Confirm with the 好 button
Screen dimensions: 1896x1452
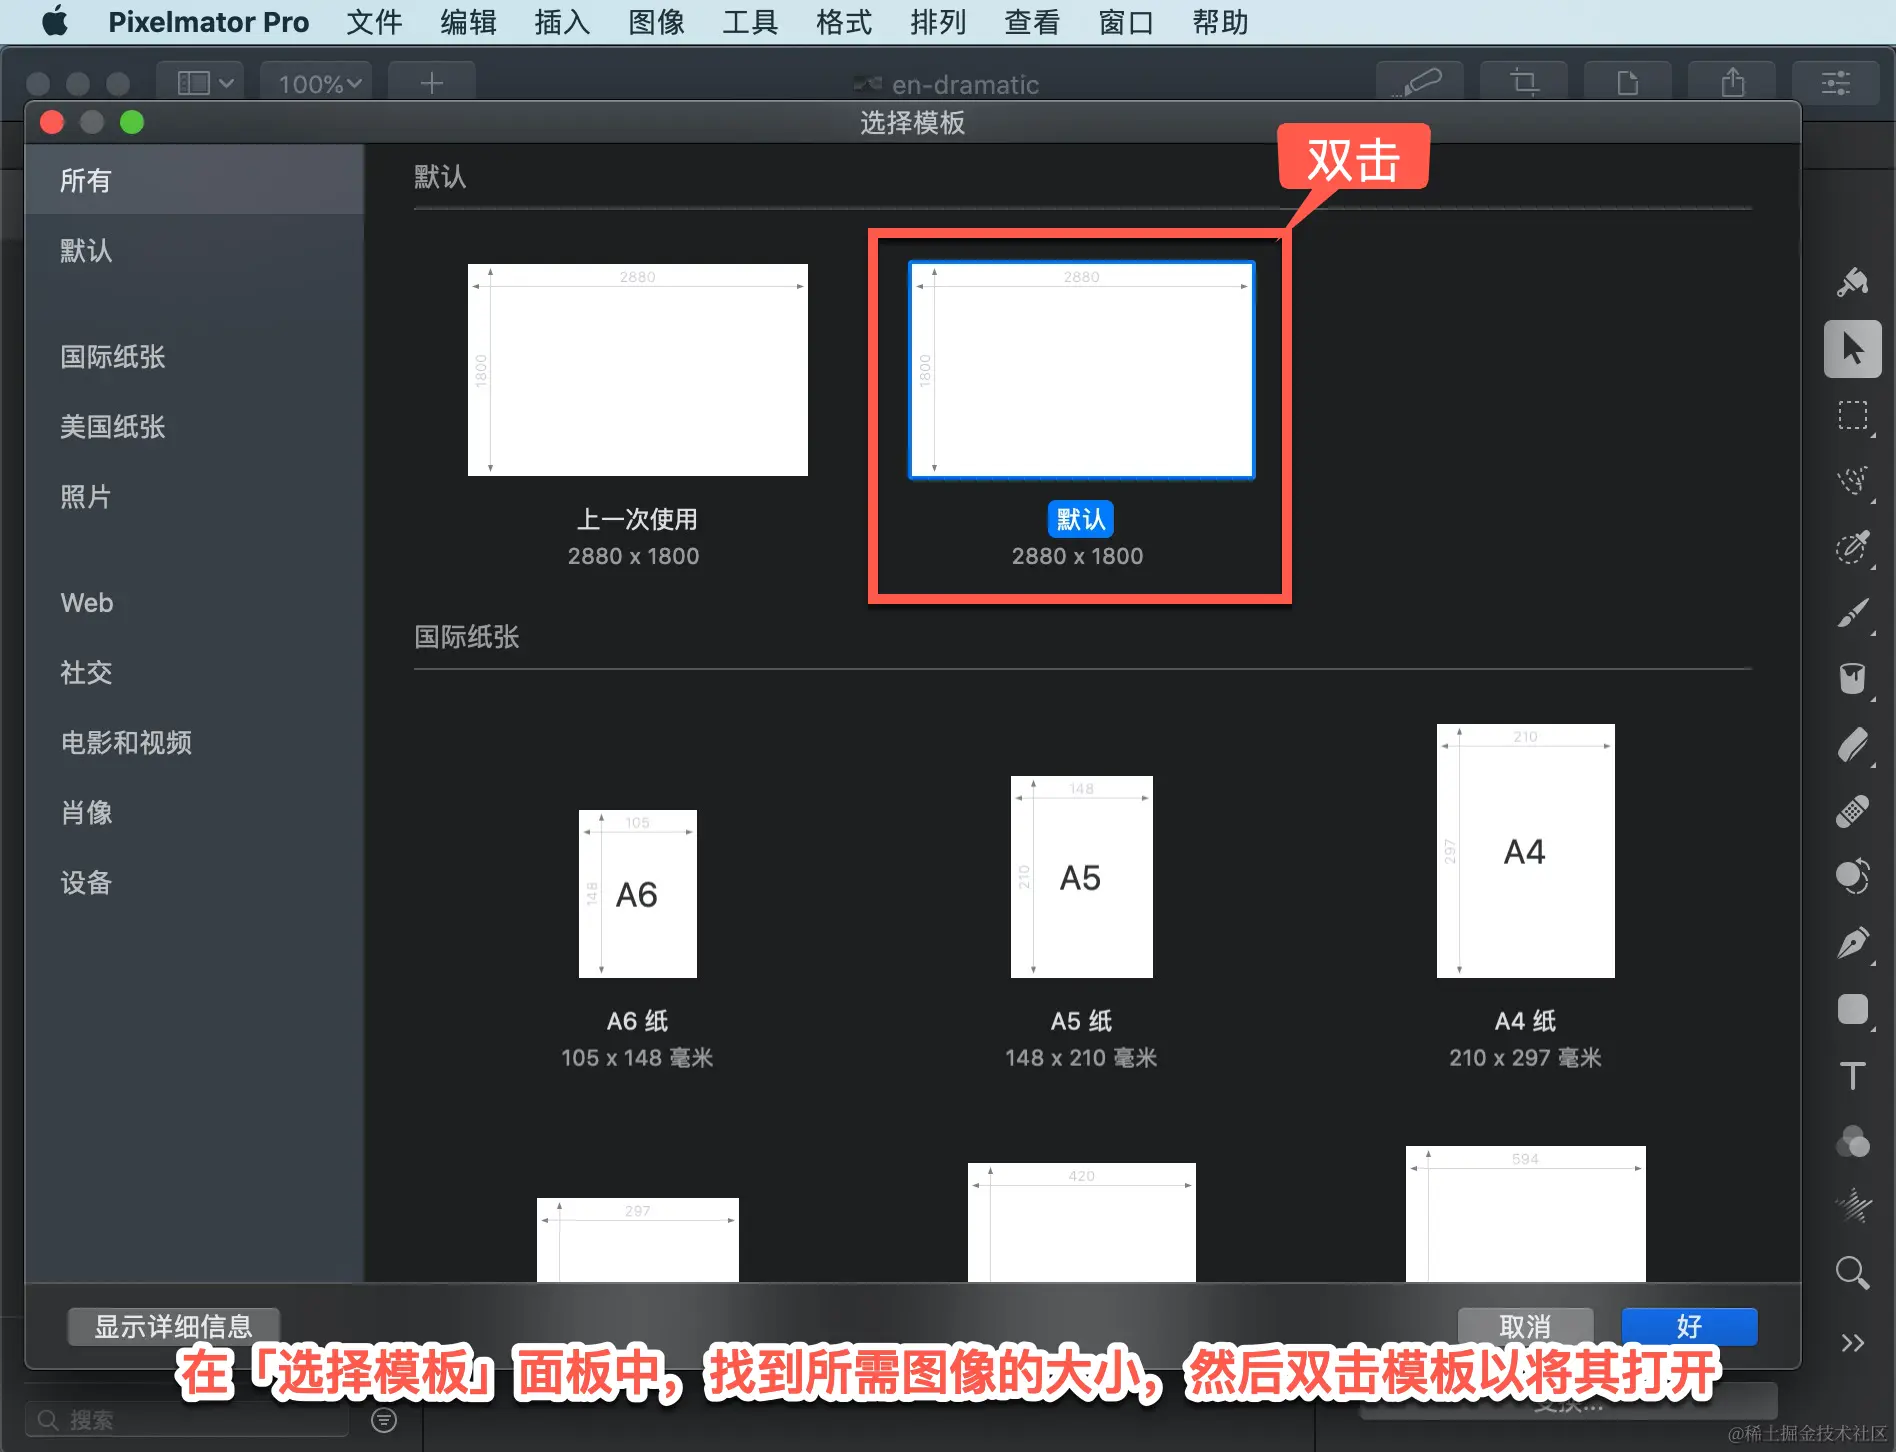(1689, 1326)
